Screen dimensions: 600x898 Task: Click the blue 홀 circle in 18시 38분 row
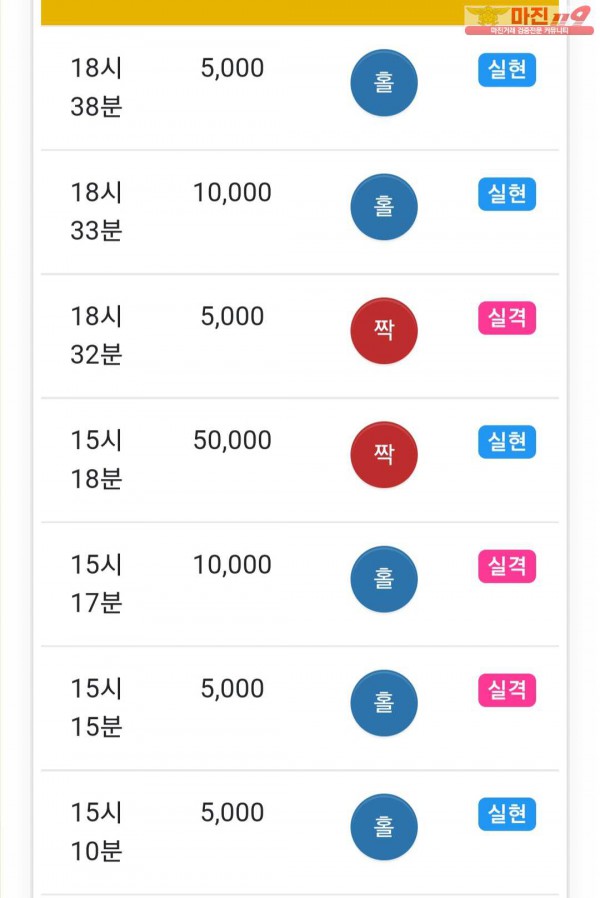pyautogui.click(x=384, y=83)
